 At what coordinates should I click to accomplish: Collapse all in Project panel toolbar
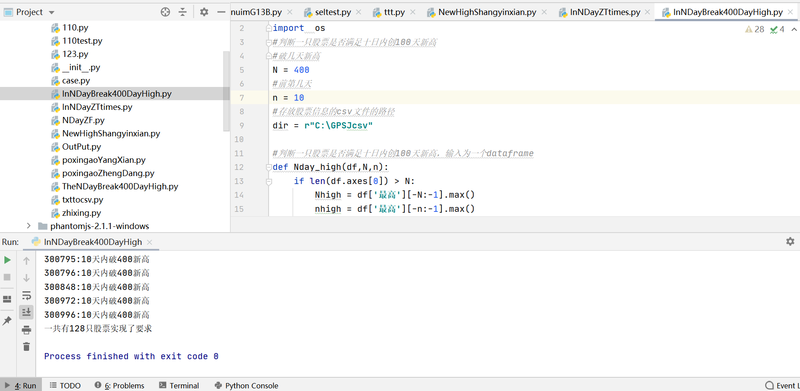(x=182, y=12)
